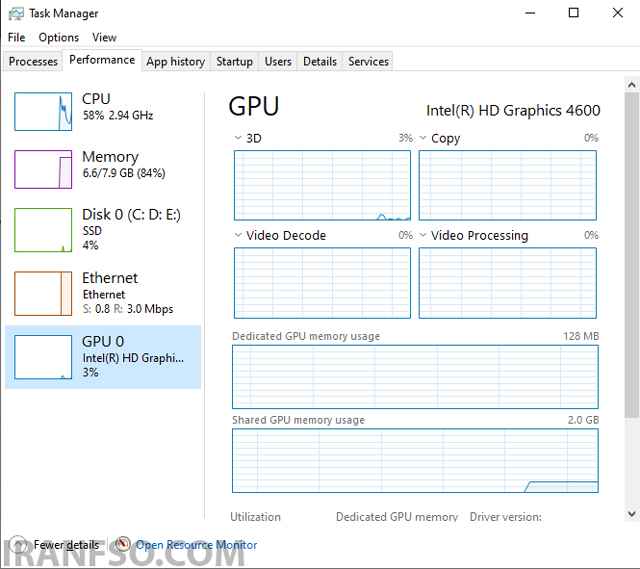
Task: Click the Shared GPU memory usage graph
Action: pos(415,460)
